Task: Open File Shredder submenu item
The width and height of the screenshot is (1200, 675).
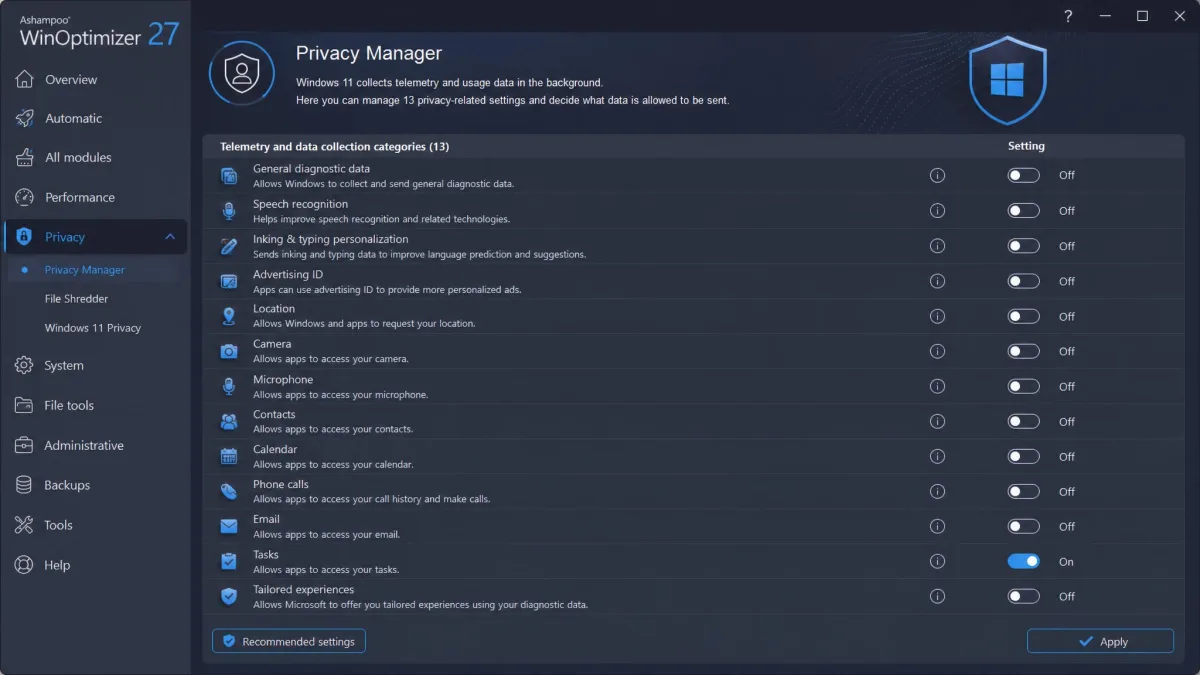Action: pos(76,299)
